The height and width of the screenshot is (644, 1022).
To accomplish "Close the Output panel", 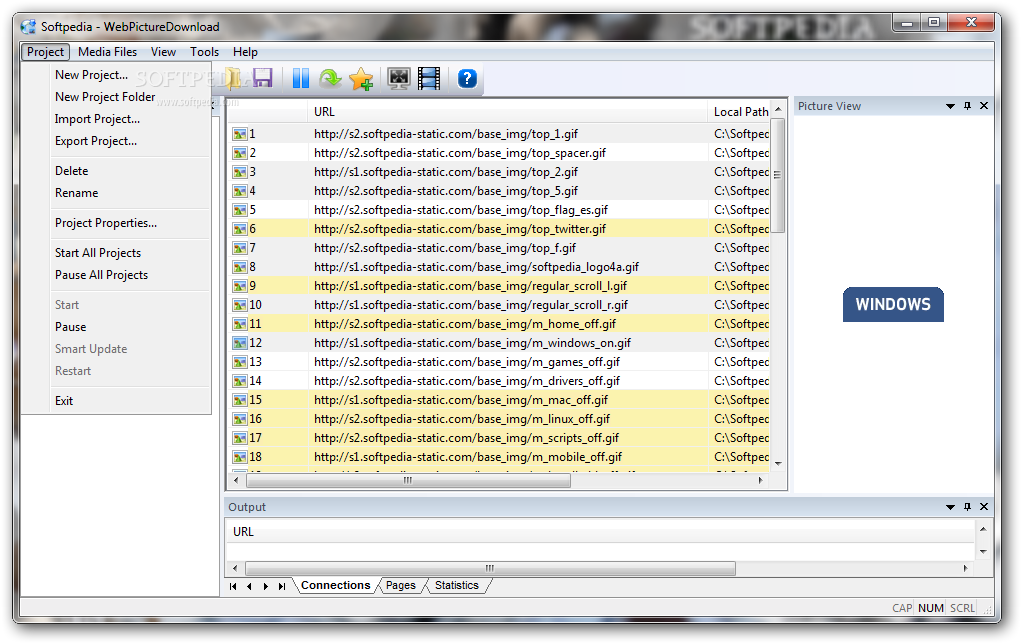I will pyautogui.click(x=984, y=506).
